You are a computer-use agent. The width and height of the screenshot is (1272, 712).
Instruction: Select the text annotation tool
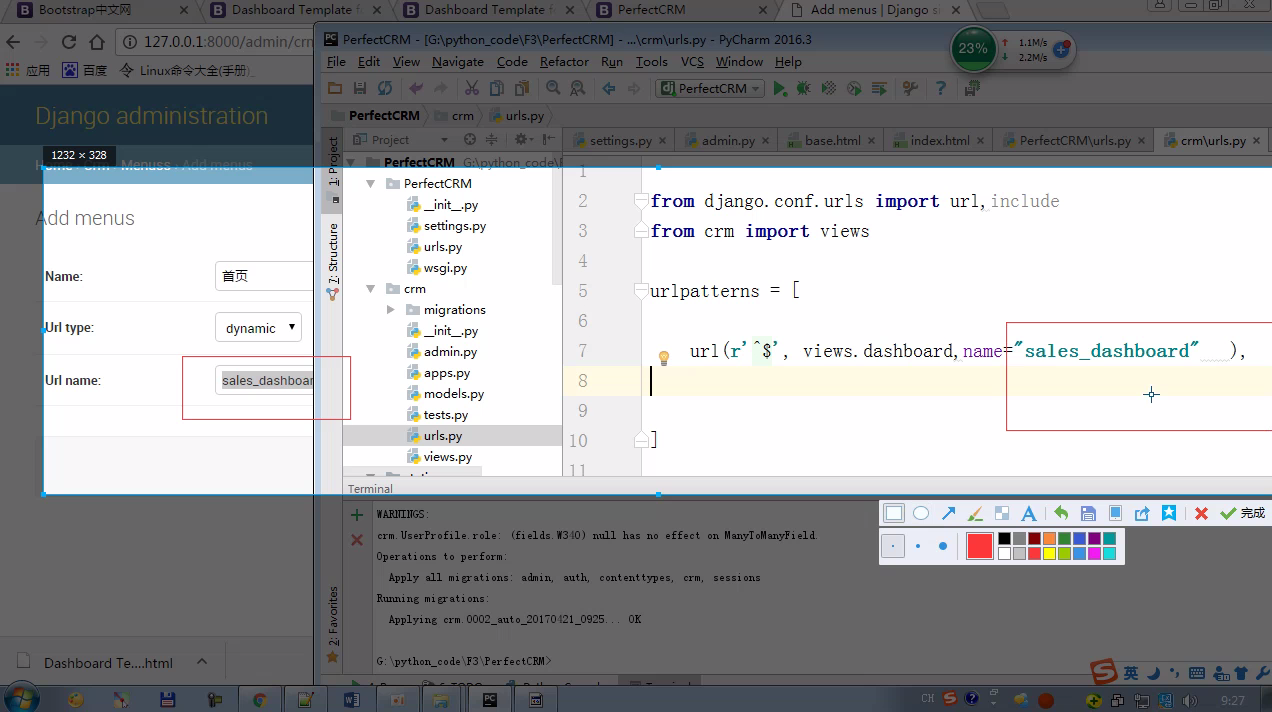coord(1028,513)
